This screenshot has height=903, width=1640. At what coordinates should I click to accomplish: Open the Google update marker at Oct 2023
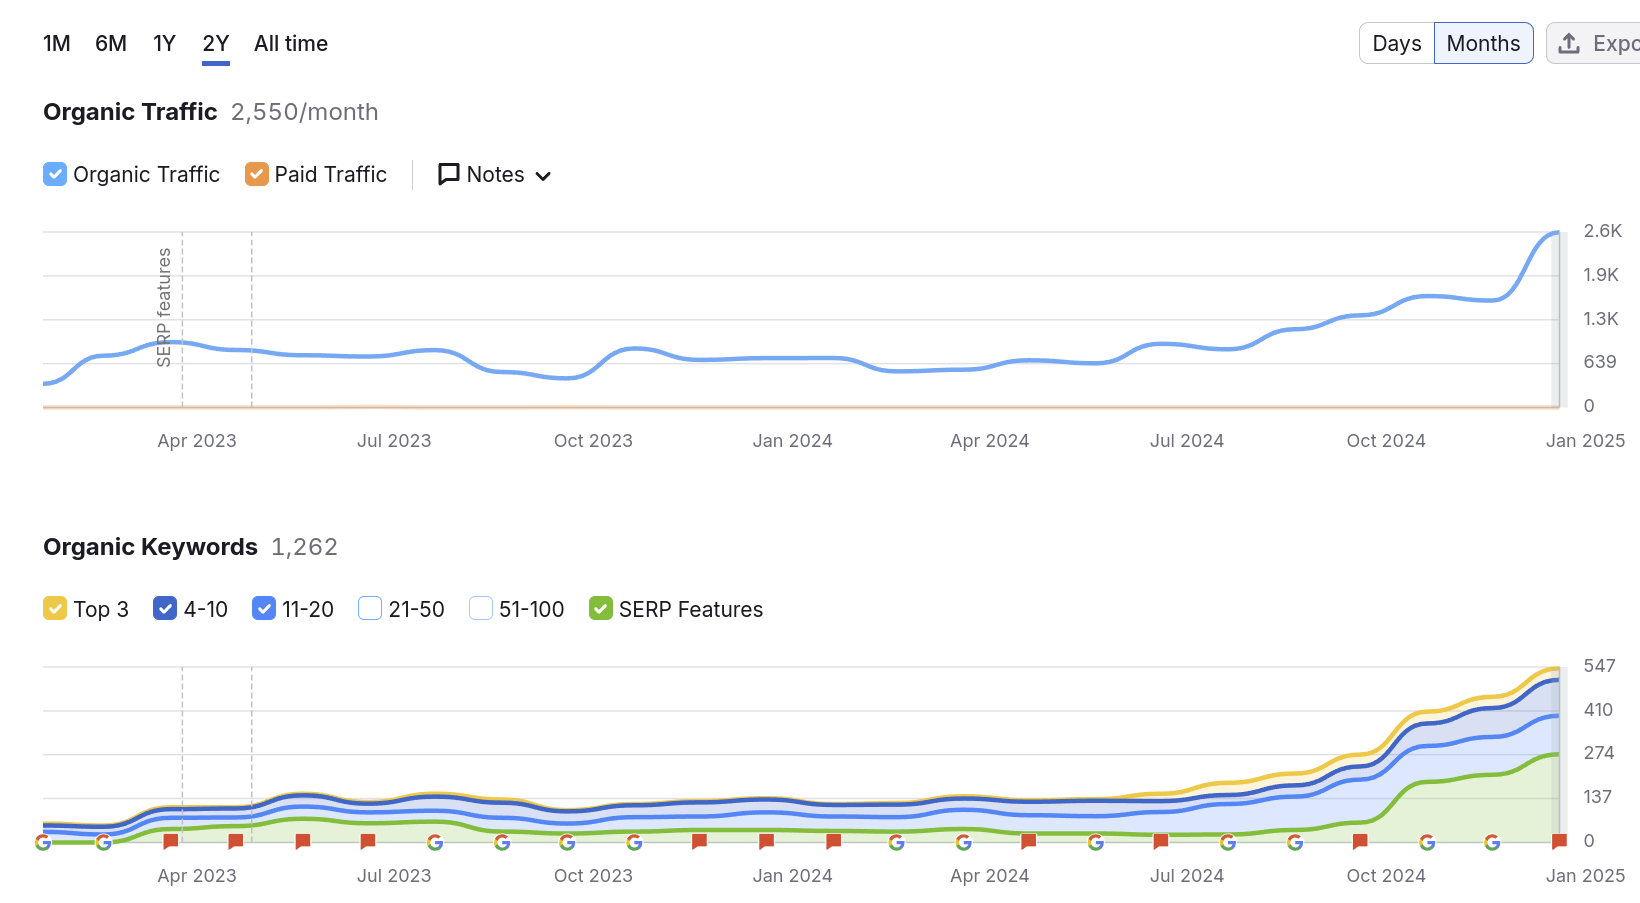point(567,842)
